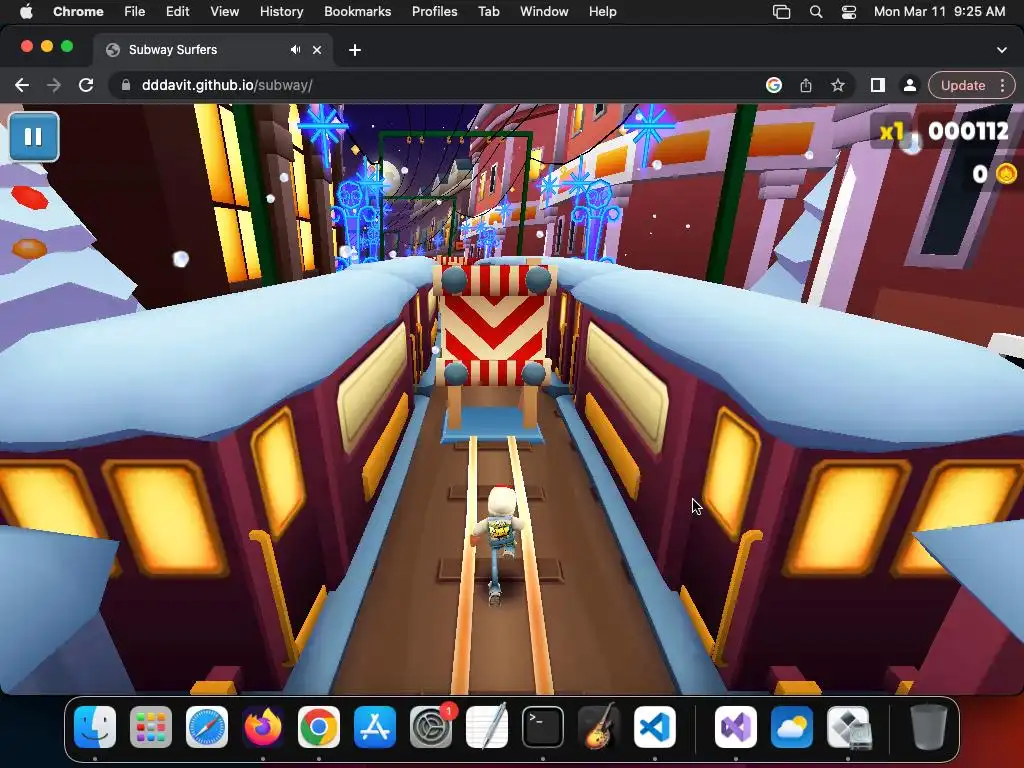Open the Chrome profile menu

(x=909, y=85)
